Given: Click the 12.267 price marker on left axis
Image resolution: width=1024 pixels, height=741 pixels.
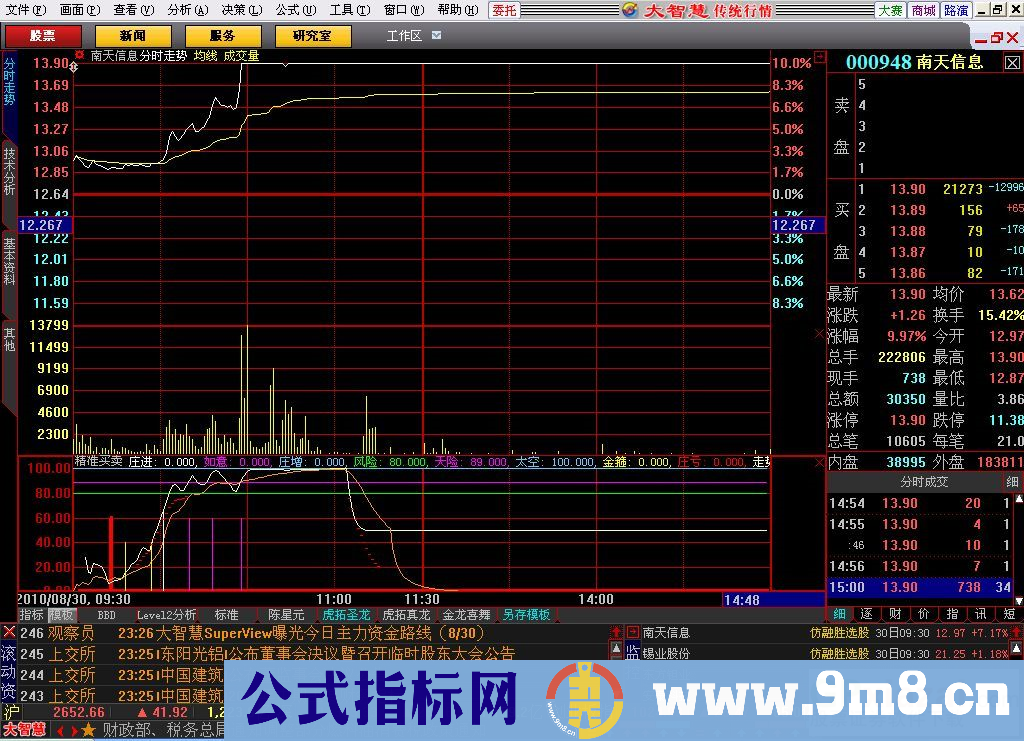Looking at the screenshot, I should pyautogui.click(x=44, y=226).
